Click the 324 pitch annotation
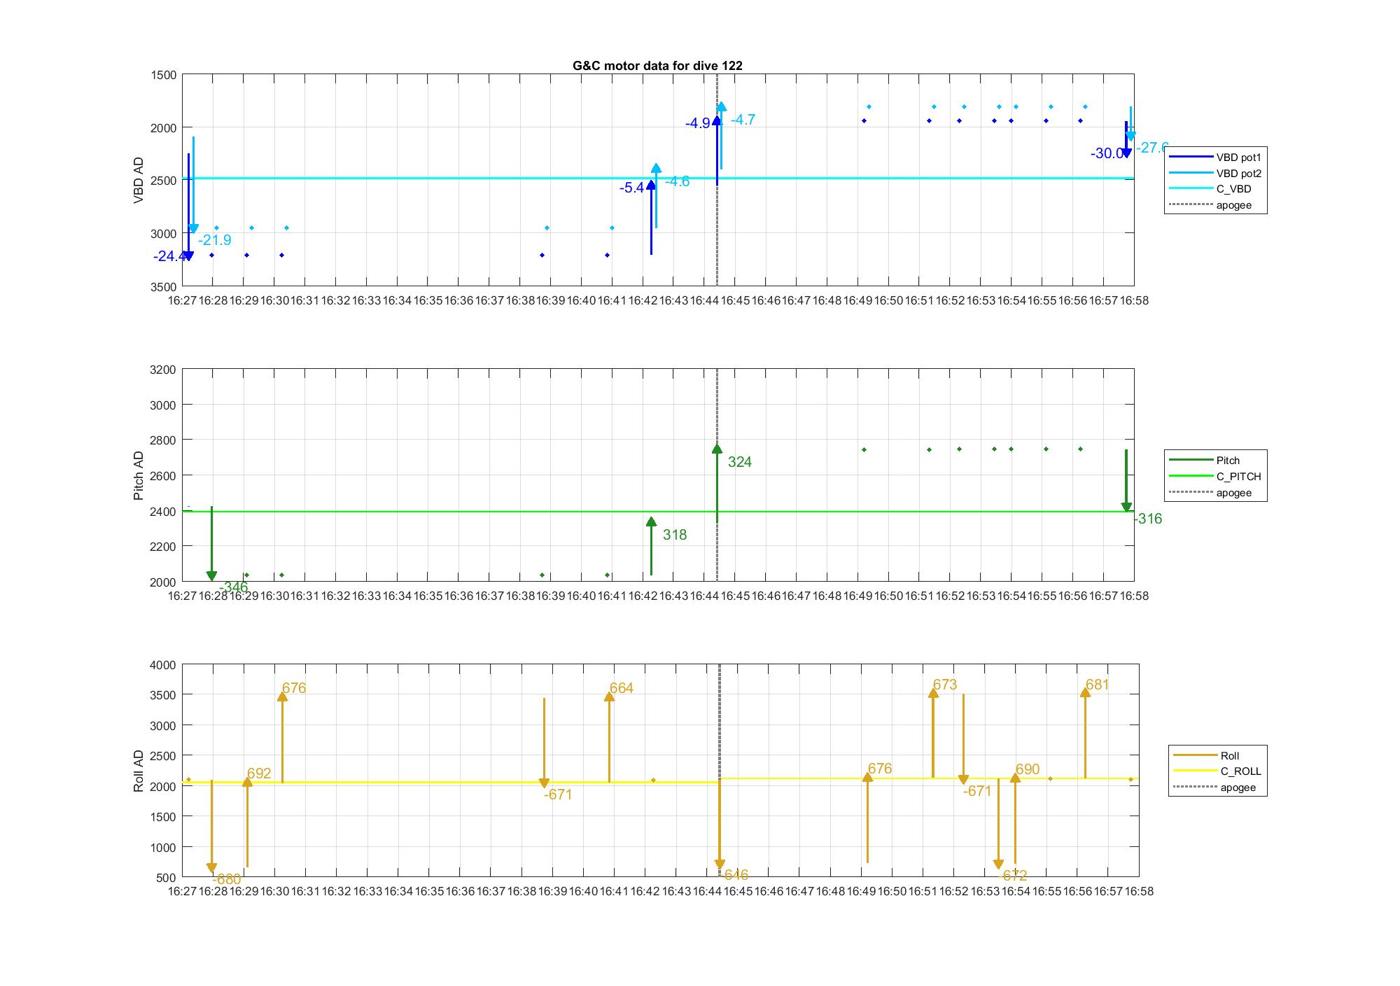 [740, 462]
